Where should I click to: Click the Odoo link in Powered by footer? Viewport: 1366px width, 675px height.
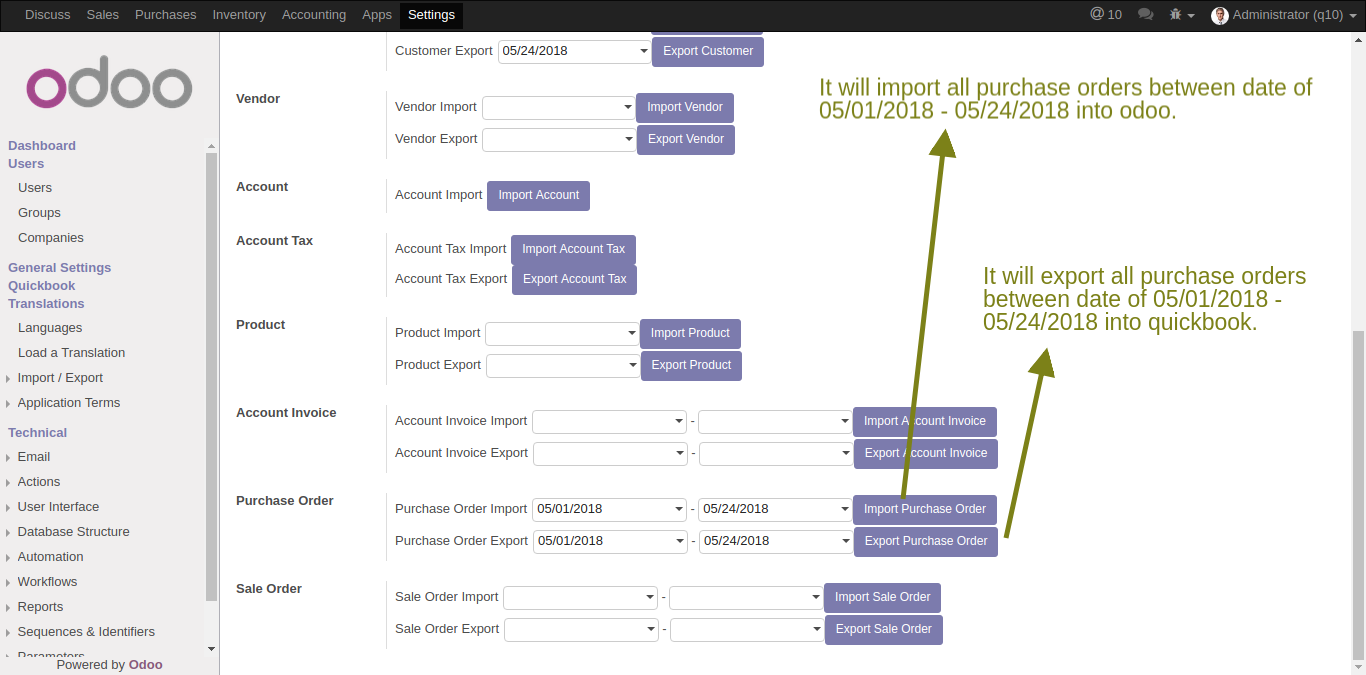pos(145,665)
